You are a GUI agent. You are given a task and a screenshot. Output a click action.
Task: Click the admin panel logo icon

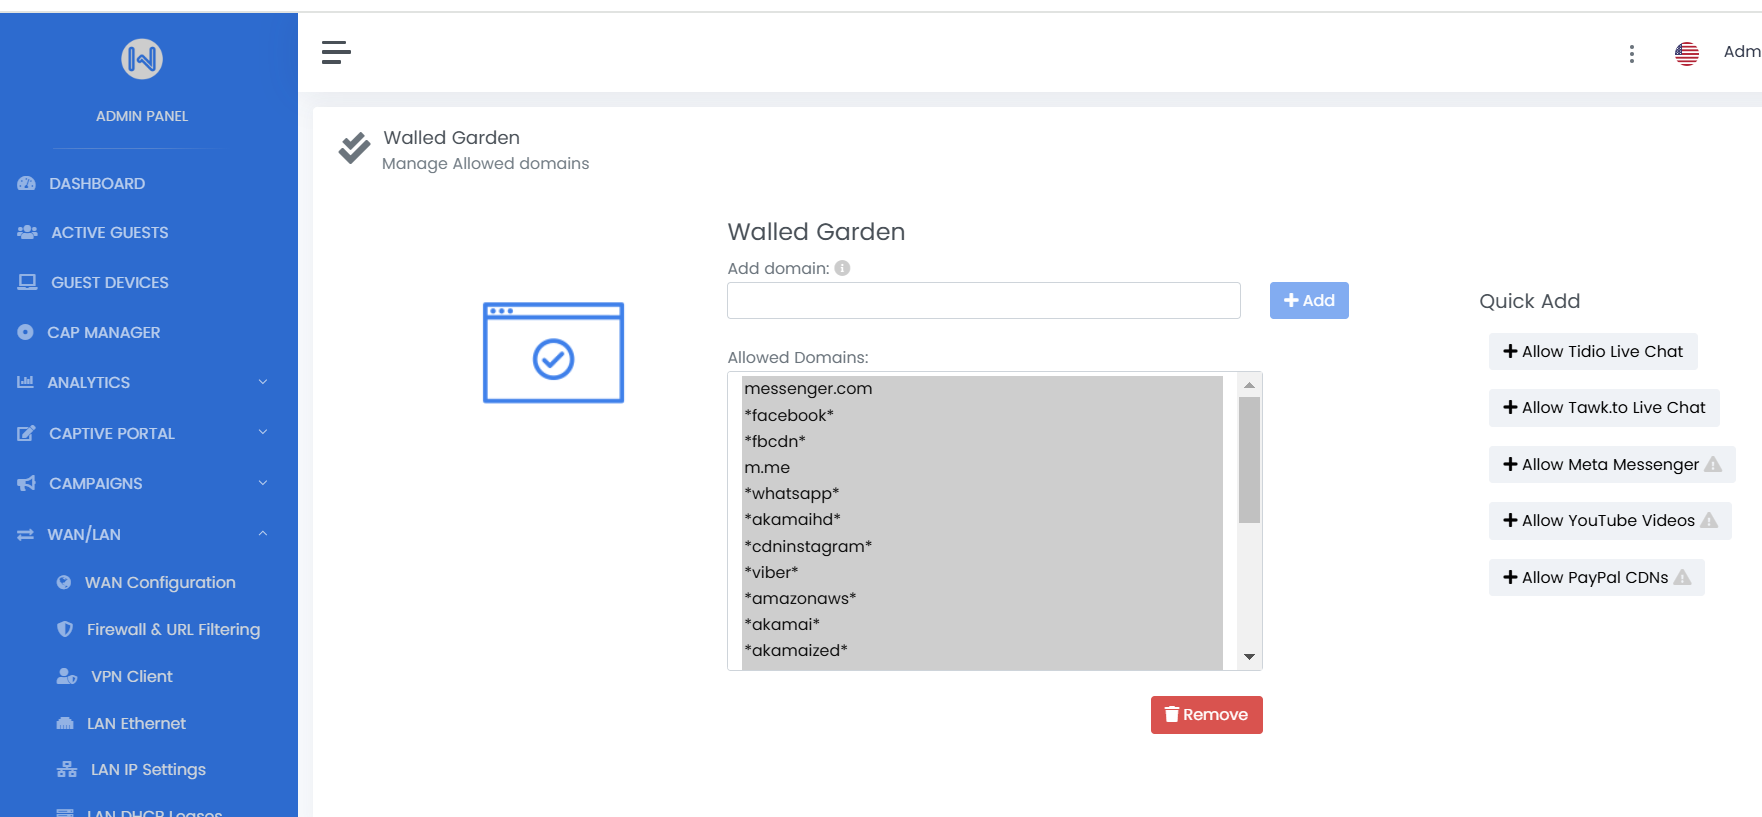tap(142, 59)
